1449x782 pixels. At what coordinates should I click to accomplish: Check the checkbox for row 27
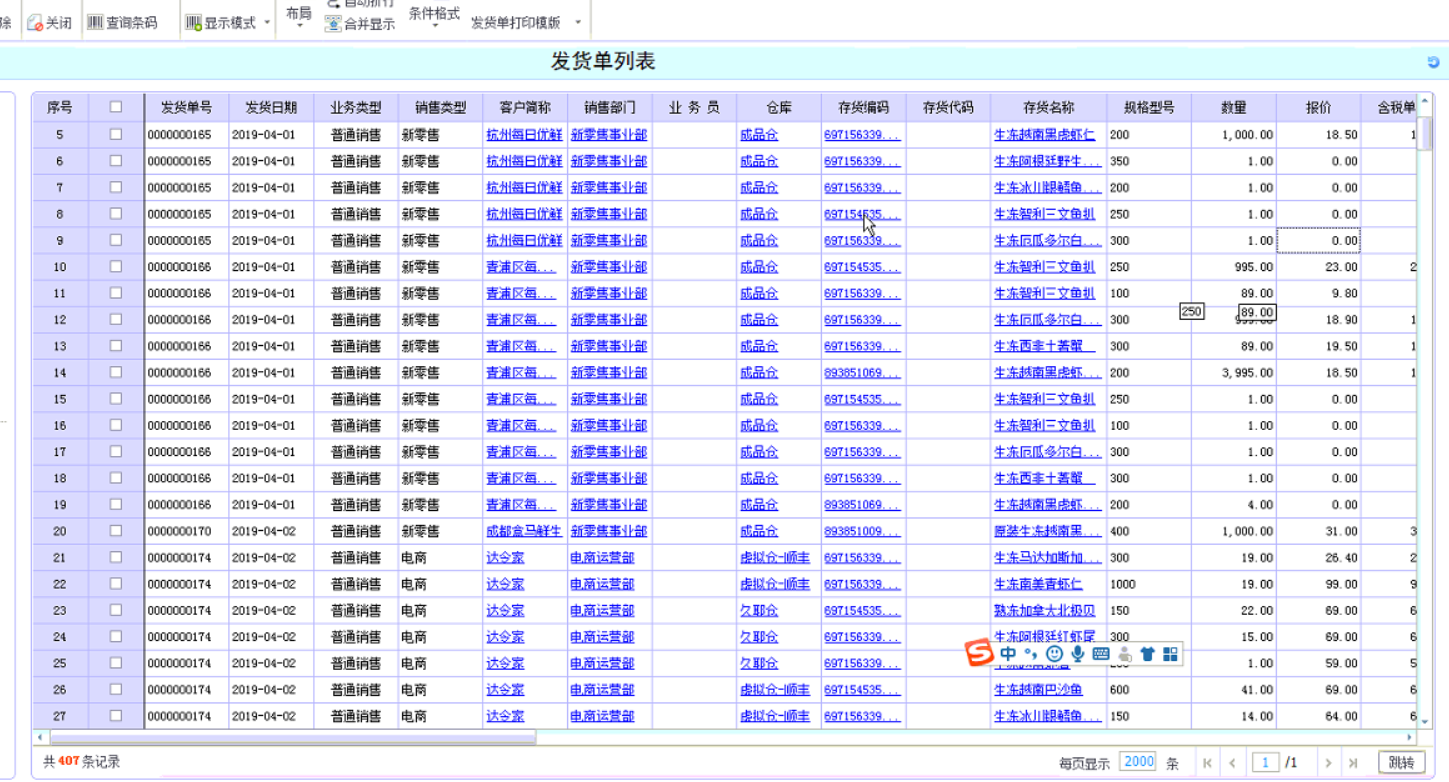coord(116,716)
